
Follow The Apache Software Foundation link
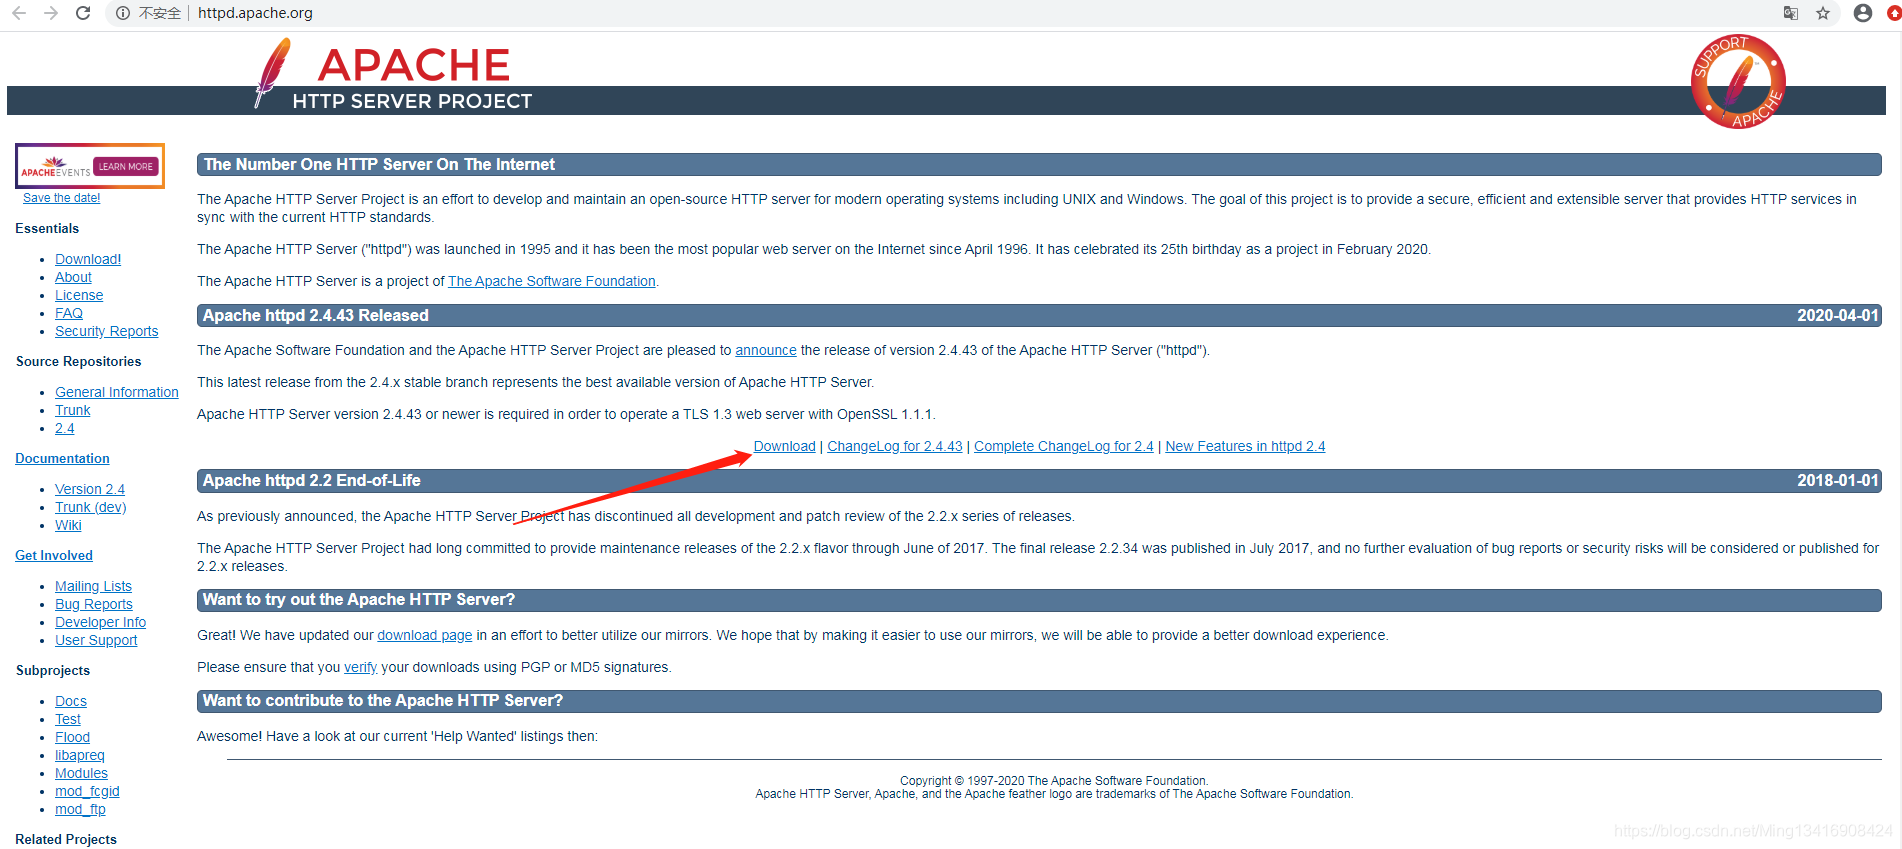tap(552, 281)
